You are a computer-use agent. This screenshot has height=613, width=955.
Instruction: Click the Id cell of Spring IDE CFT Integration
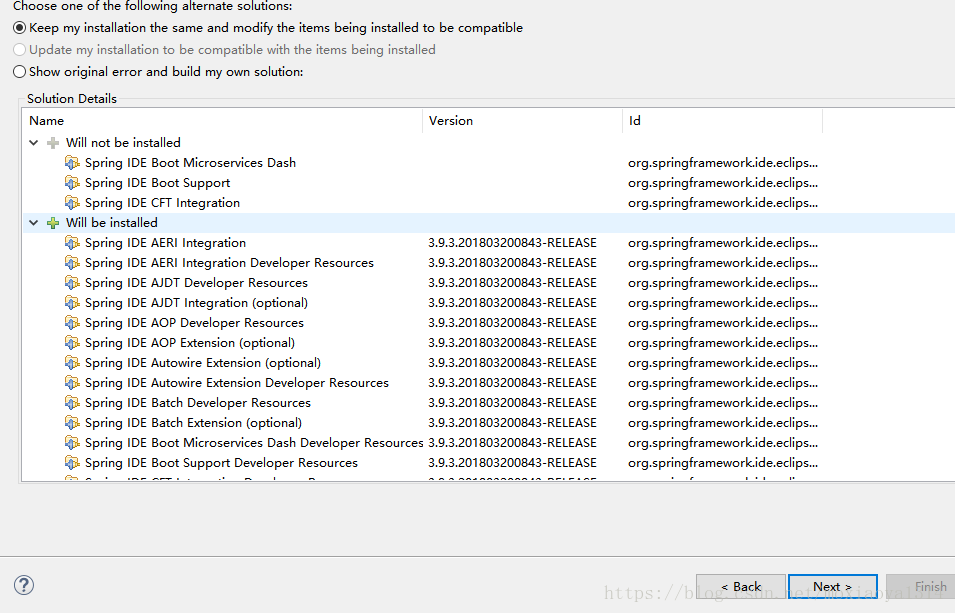pos(723,203)
